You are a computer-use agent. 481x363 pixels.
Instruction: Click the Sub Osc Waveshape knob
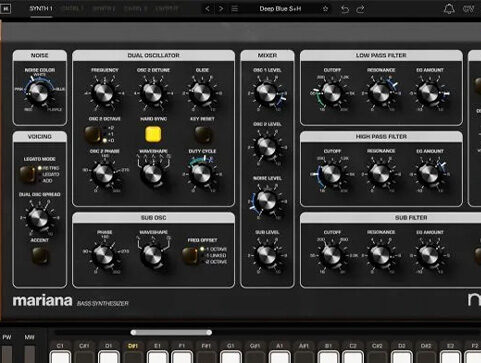(x=152, y=256)
